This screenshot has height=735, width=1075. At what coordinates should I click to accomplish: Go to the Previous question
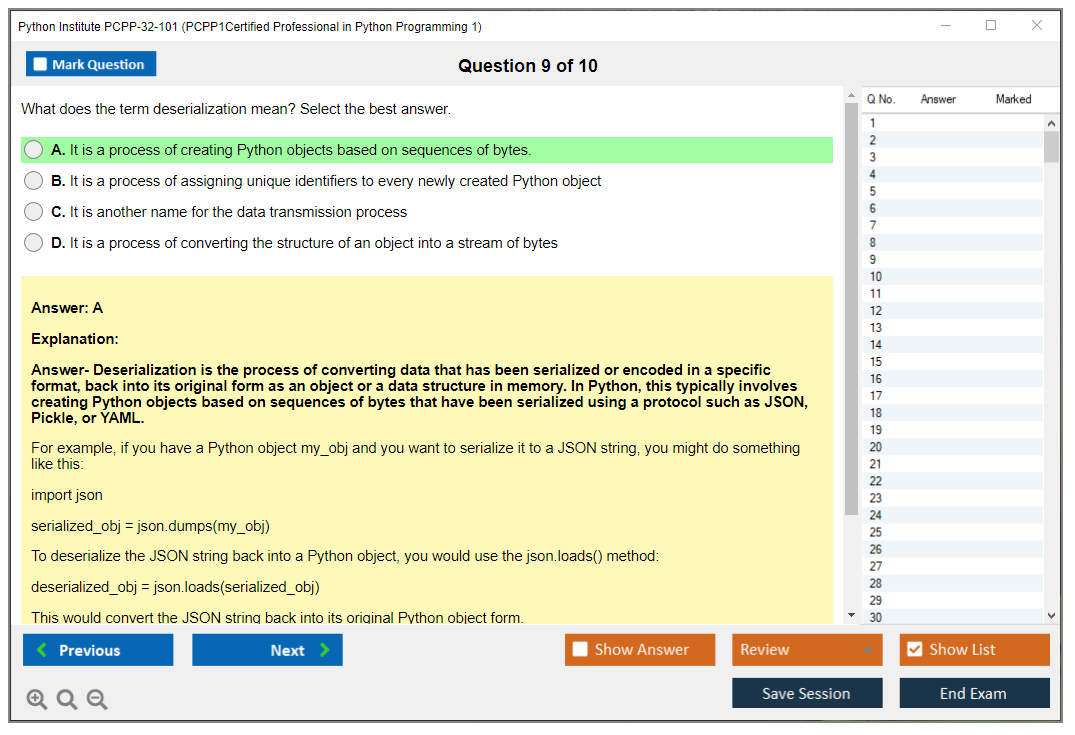click(x=98, y=650)
